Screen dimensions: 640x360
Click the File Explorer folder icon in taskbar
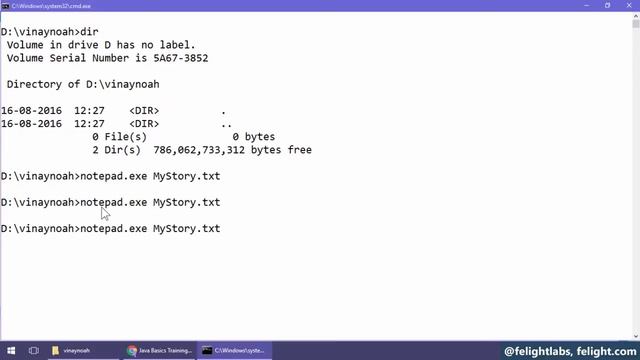pyautogui.click(x=56, y=351)
